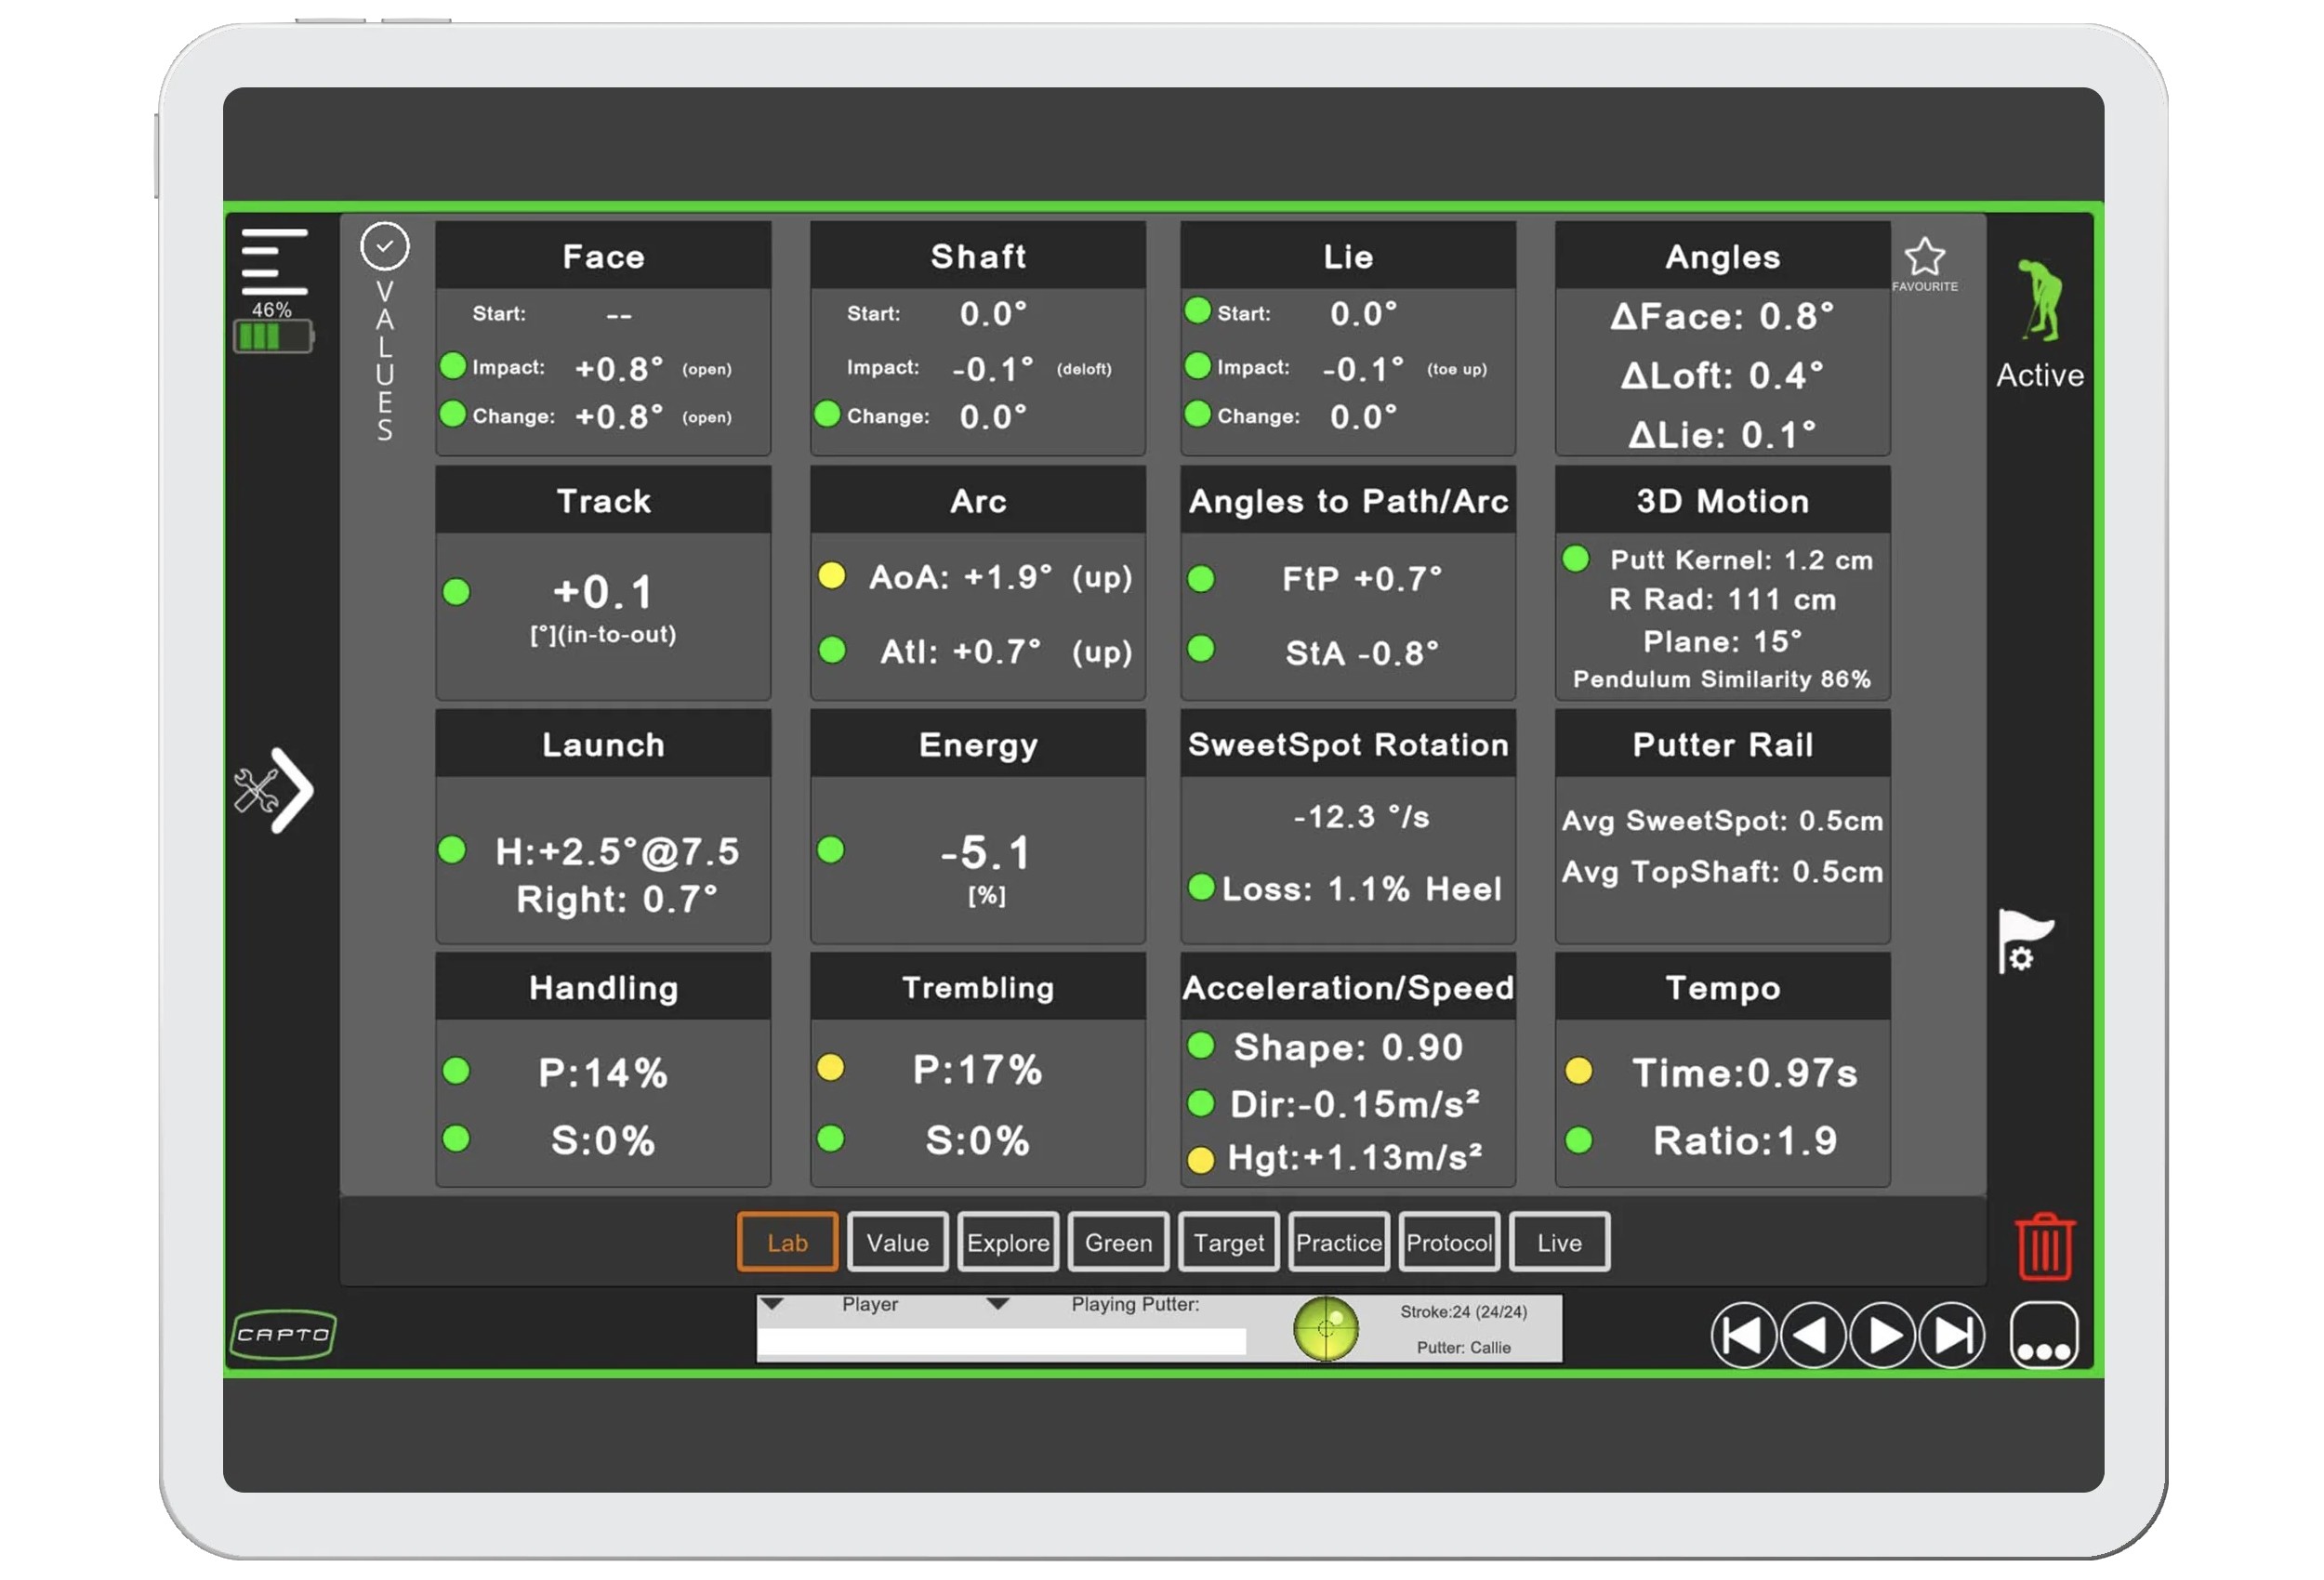Click yellow dot beside Tempo Time:0.97s
The width and height of the screenshot is (2324, 1580).
(x=1578, y=1071)
